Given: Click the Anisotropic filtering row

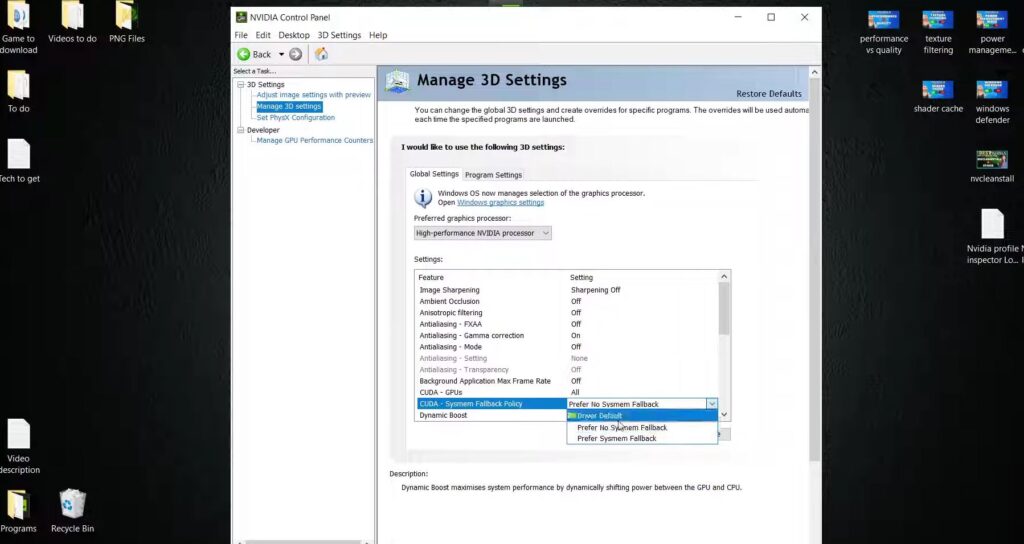Looking at the screenshot, I should pos(568,313).
